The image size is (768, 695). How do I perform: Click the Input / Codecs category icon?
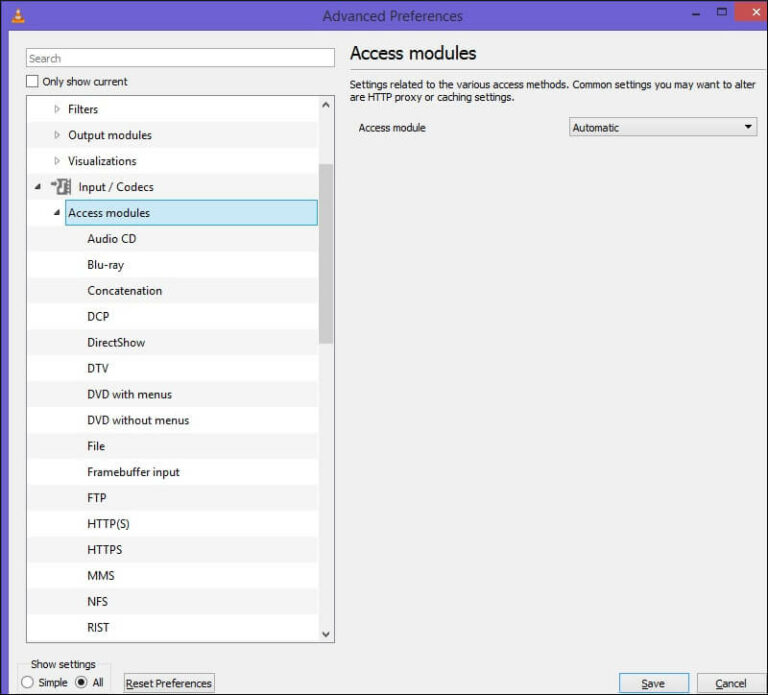coord(61,186)
